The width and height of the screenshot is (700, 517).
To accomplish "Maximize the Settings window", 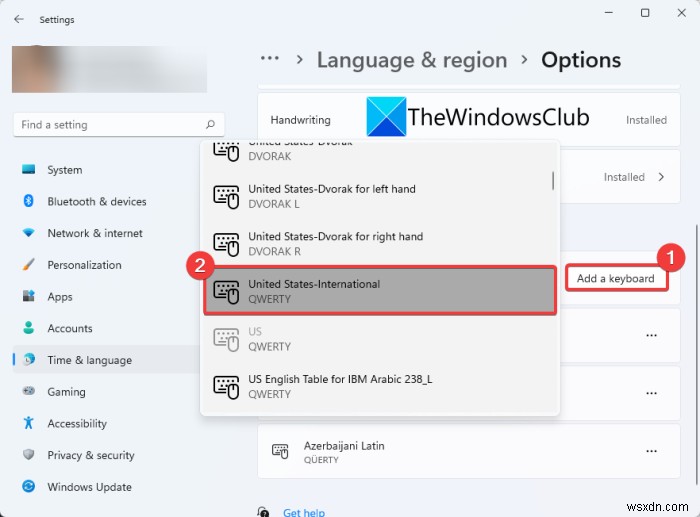I will (x=645, y=13).
